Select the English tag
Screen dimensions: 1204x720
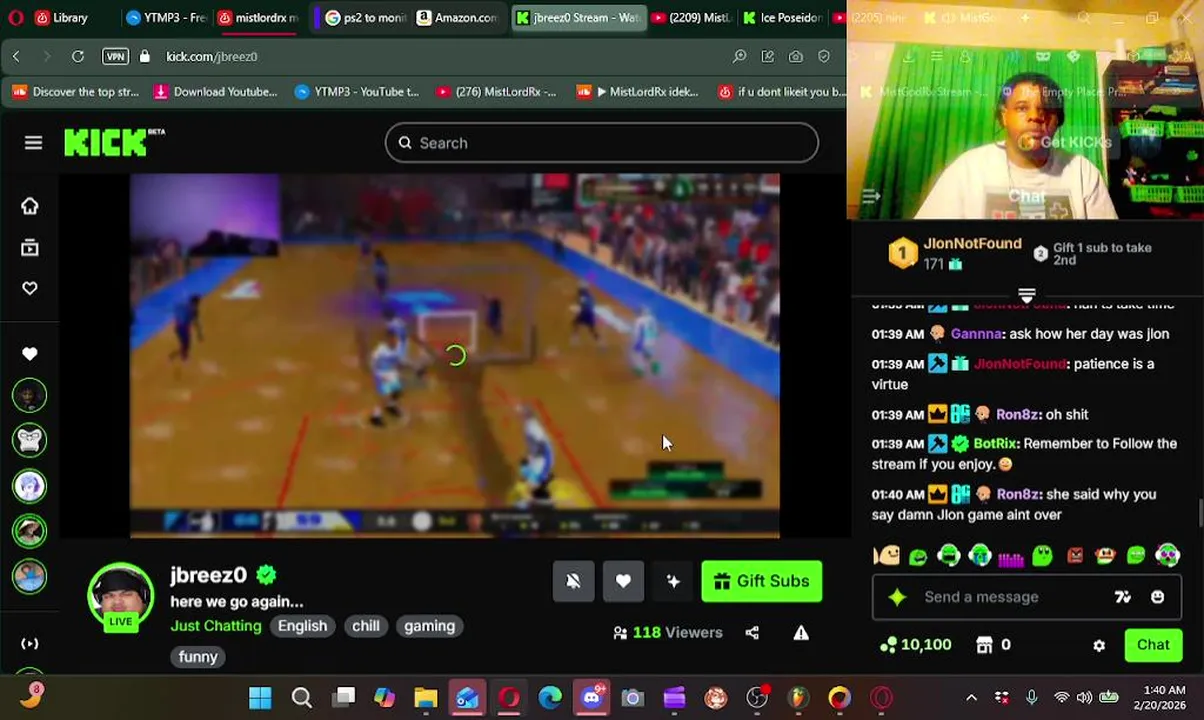pos(302,626)
